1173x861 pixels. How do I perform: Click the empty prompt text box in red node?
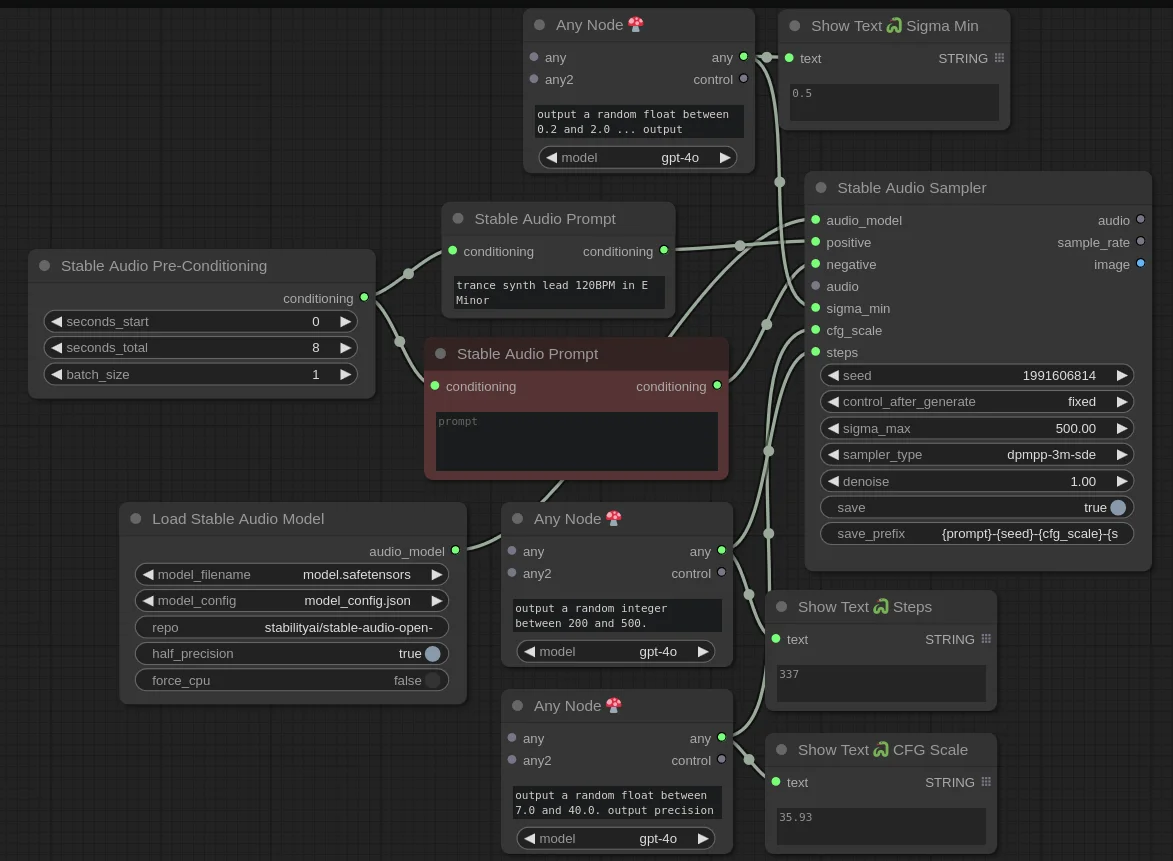(x=576, y=441)
